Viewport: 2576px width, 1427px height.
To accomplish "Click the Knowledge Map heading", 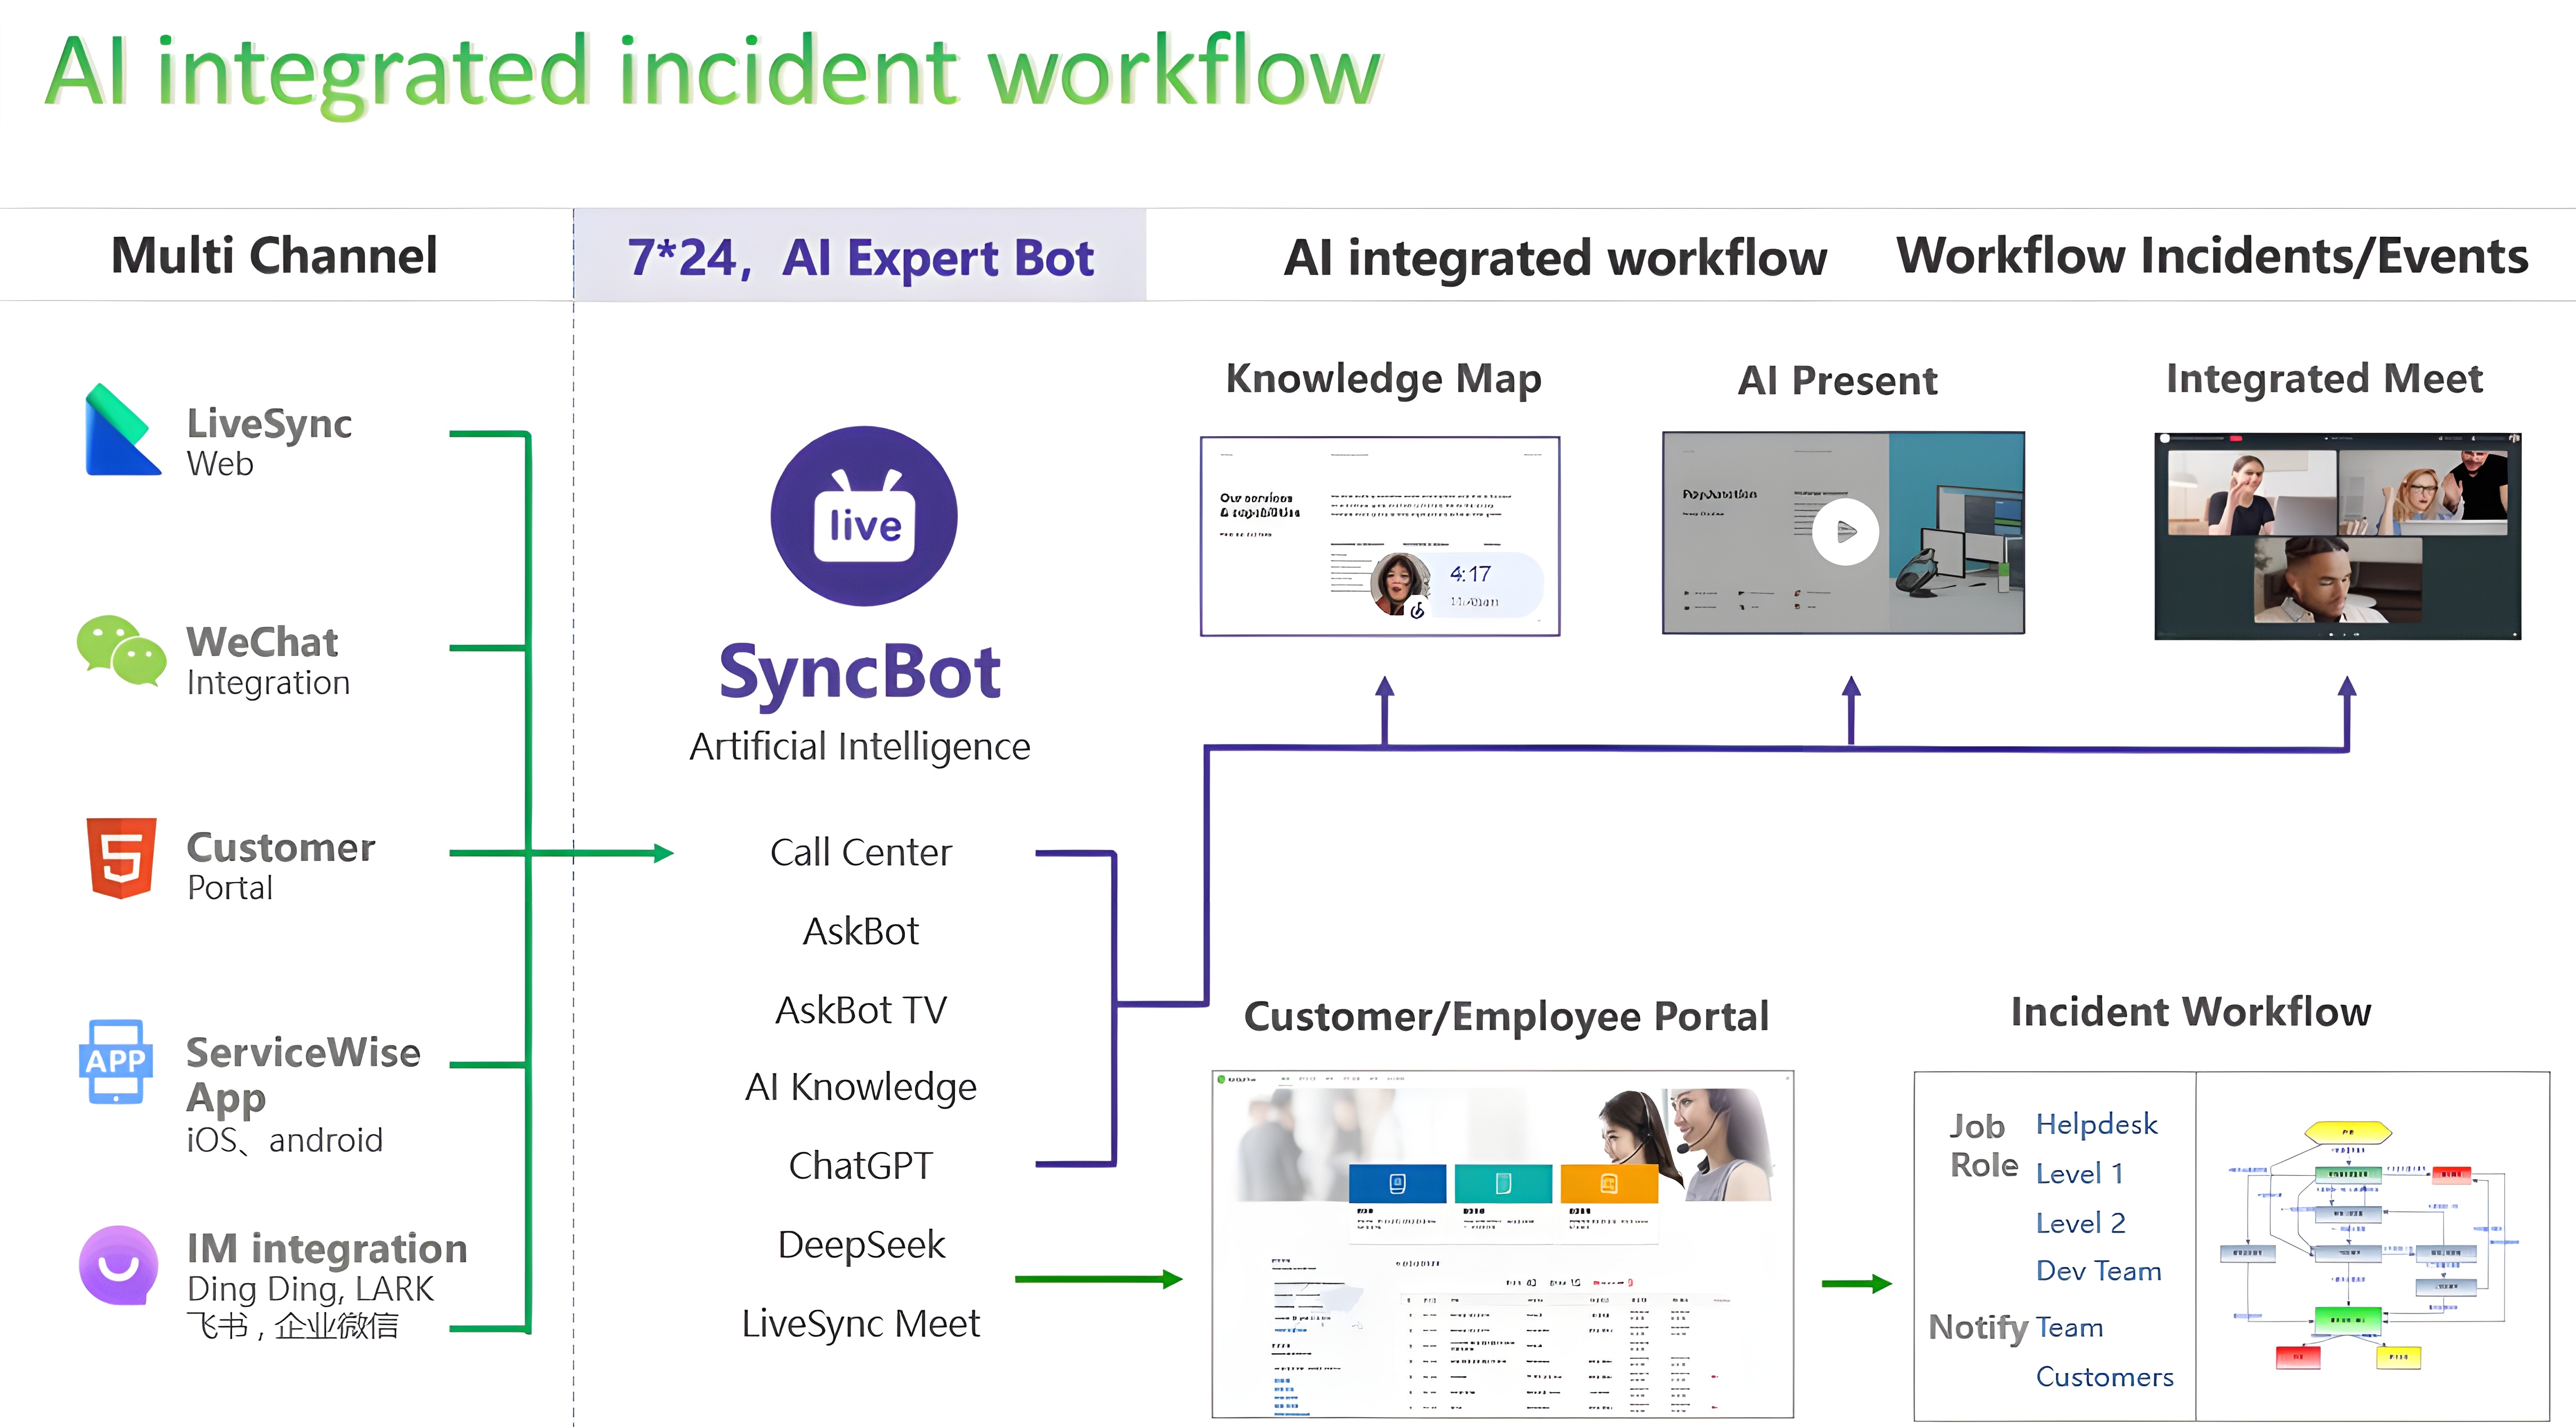I will pos(1384,379).
